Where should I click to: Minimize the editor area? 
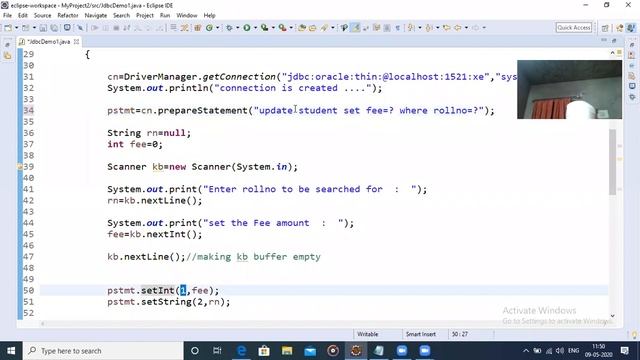pos(604,40)
